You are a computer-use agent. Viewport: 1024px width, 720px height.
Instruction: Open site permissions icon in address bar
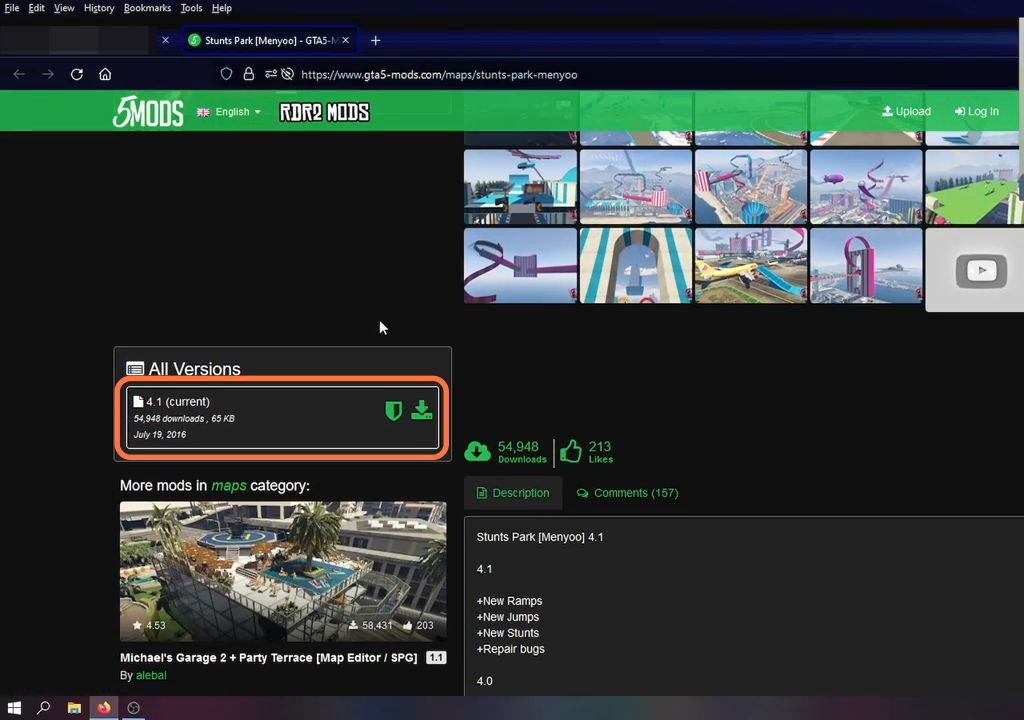click(270, 74)
